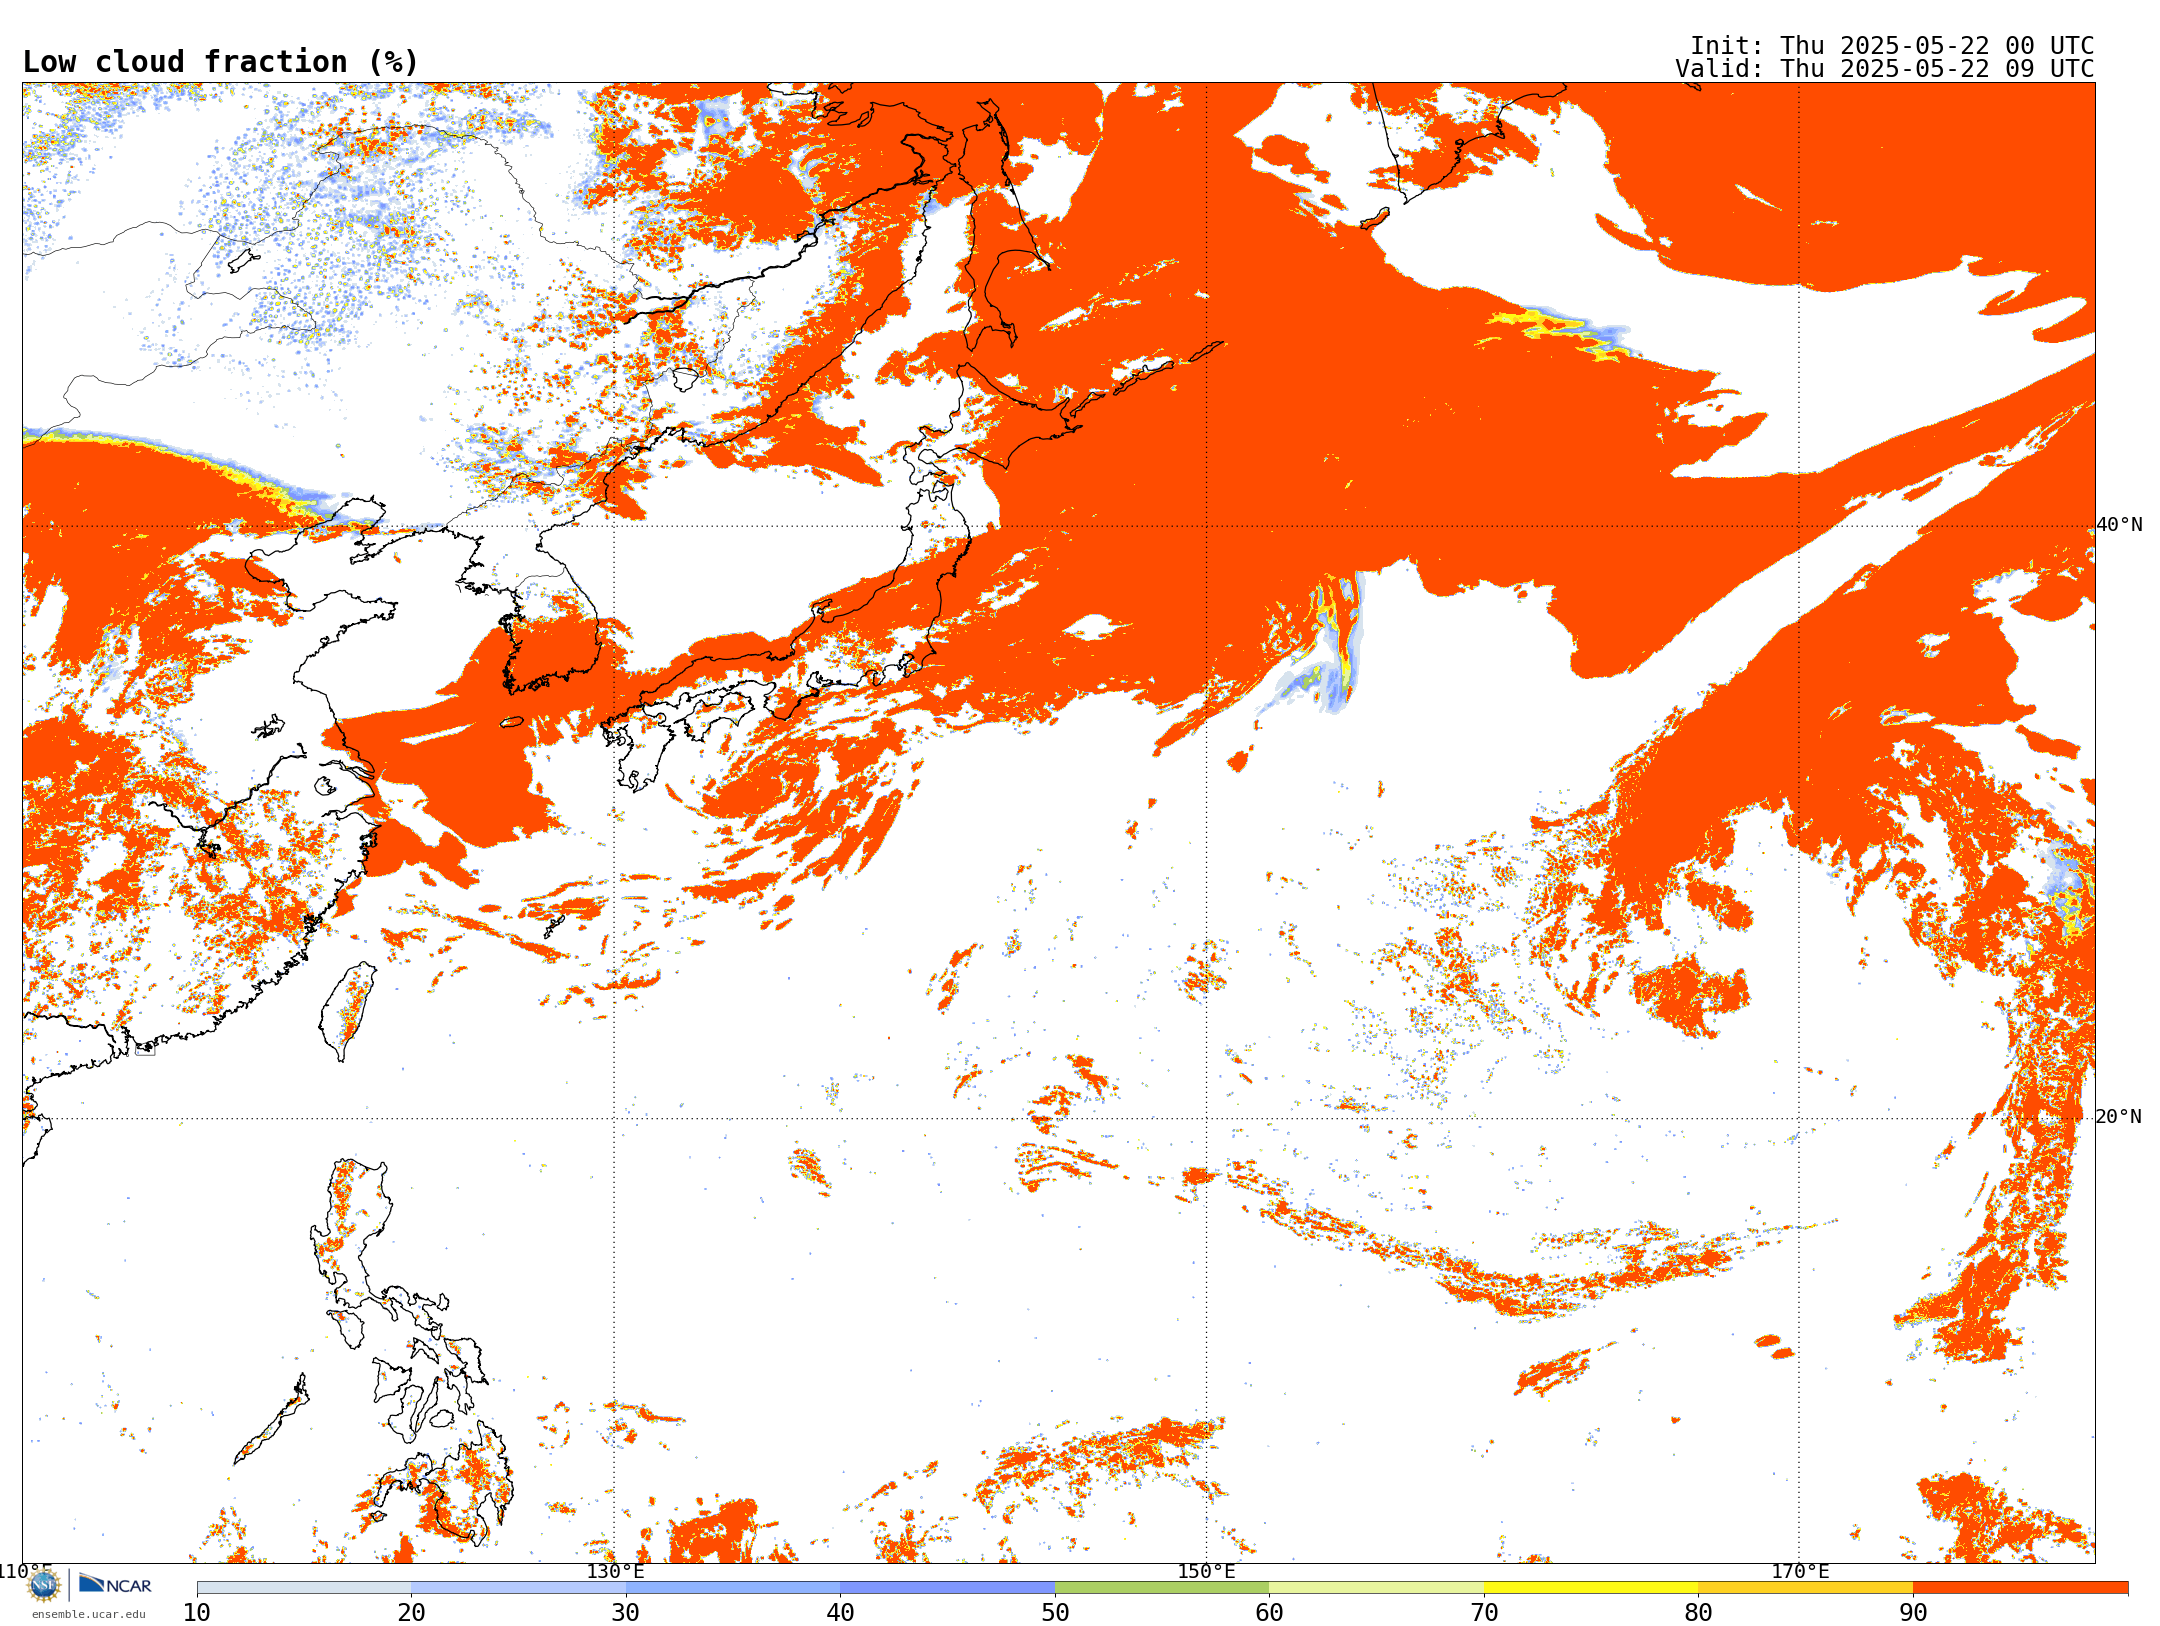Click the 170°E longitude label

tap(1800, 1572)
